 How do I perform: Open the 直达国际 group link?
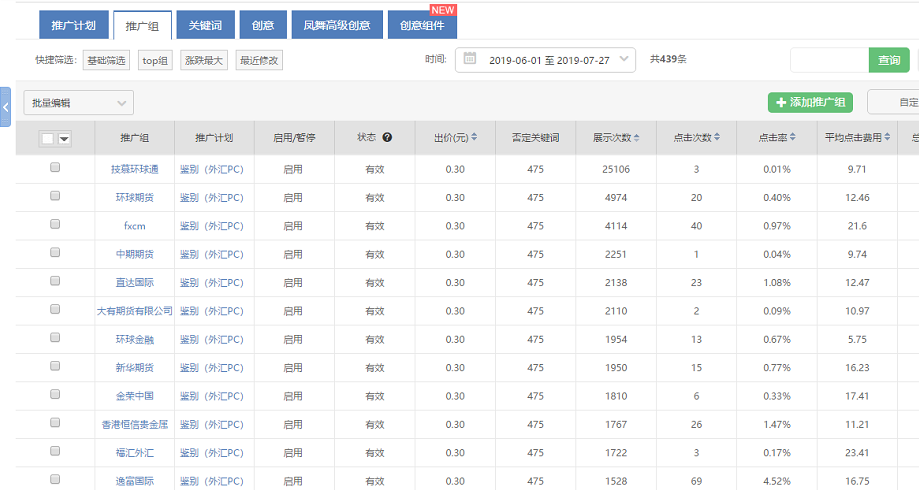(x=135, y=283)
